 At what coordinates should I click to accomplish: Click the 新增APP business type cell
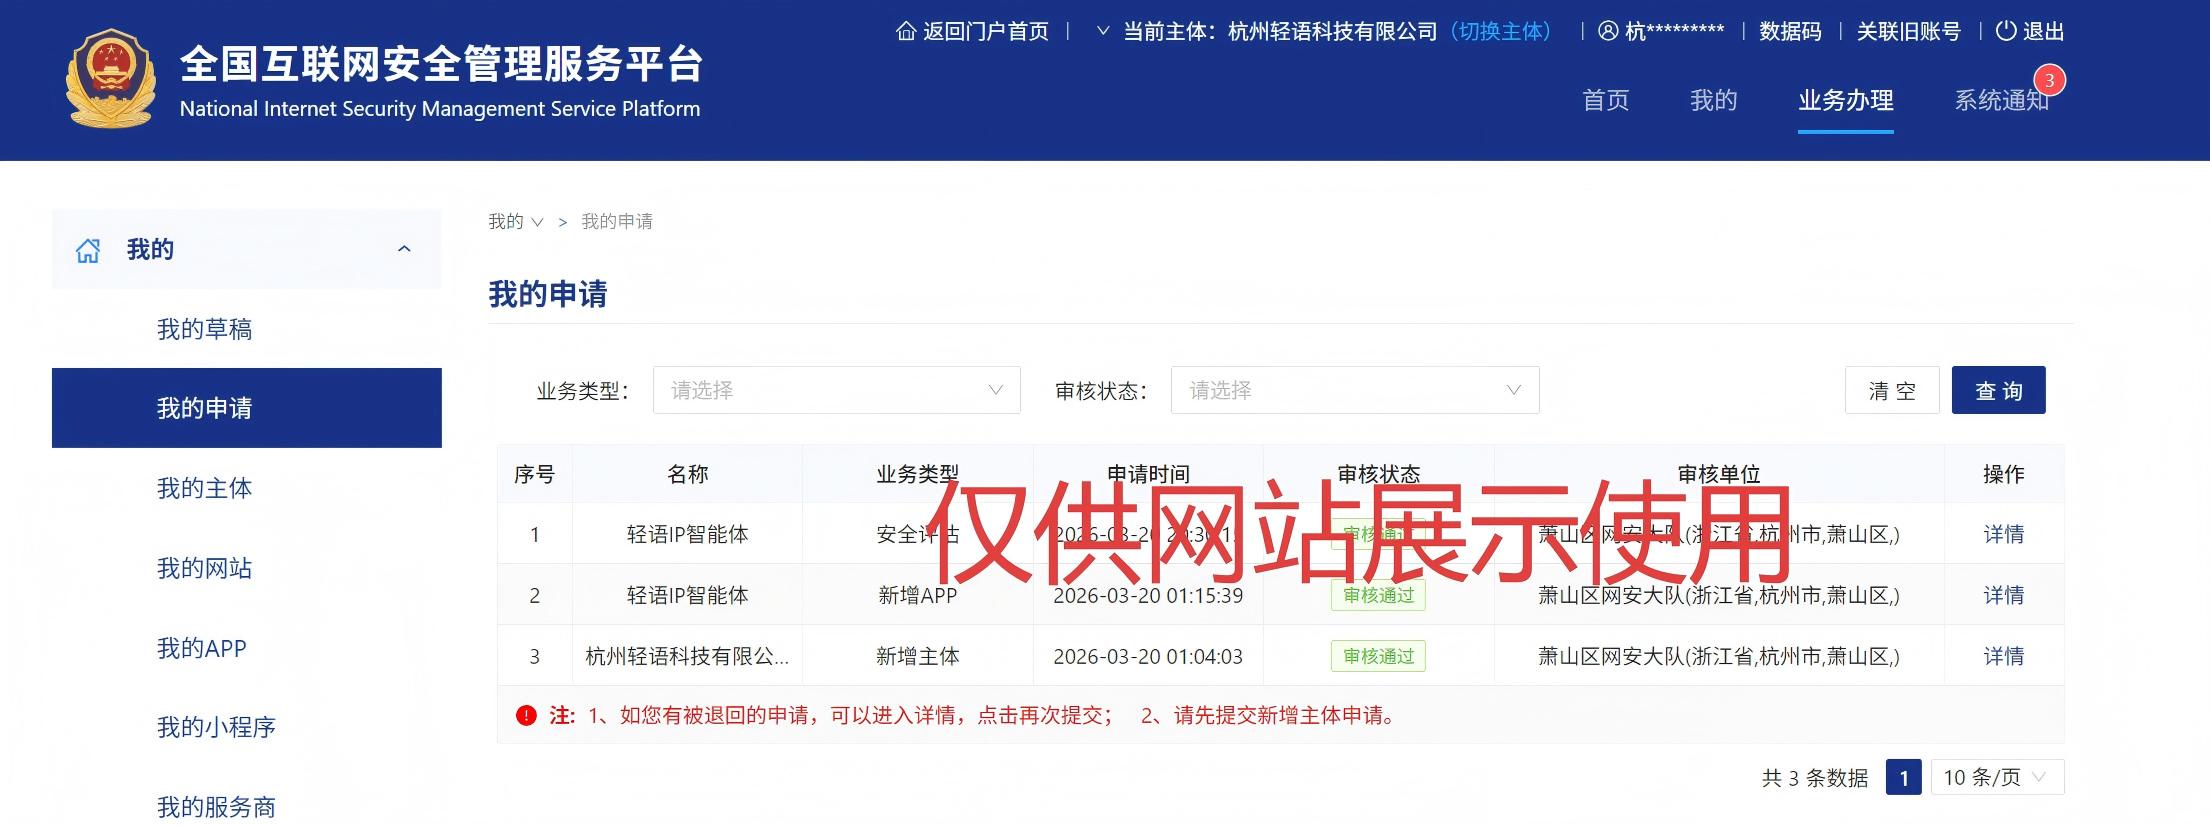point(917,595)
